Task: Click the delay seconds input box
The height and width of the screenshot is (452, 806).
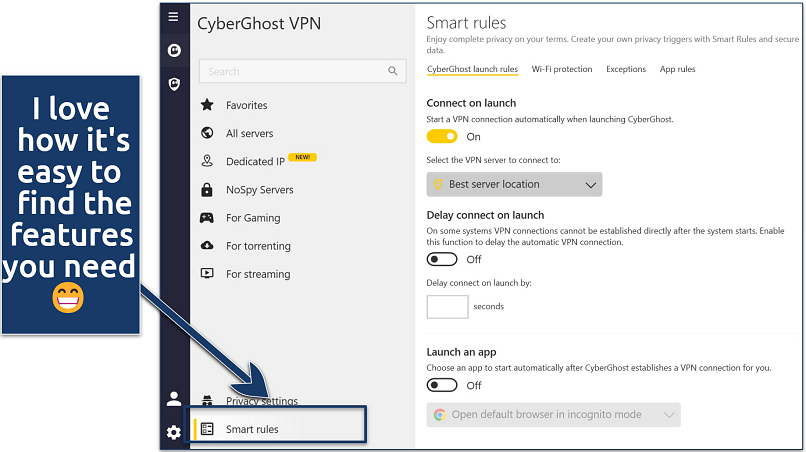Action: pyautogui.click(x=447, y=306)
